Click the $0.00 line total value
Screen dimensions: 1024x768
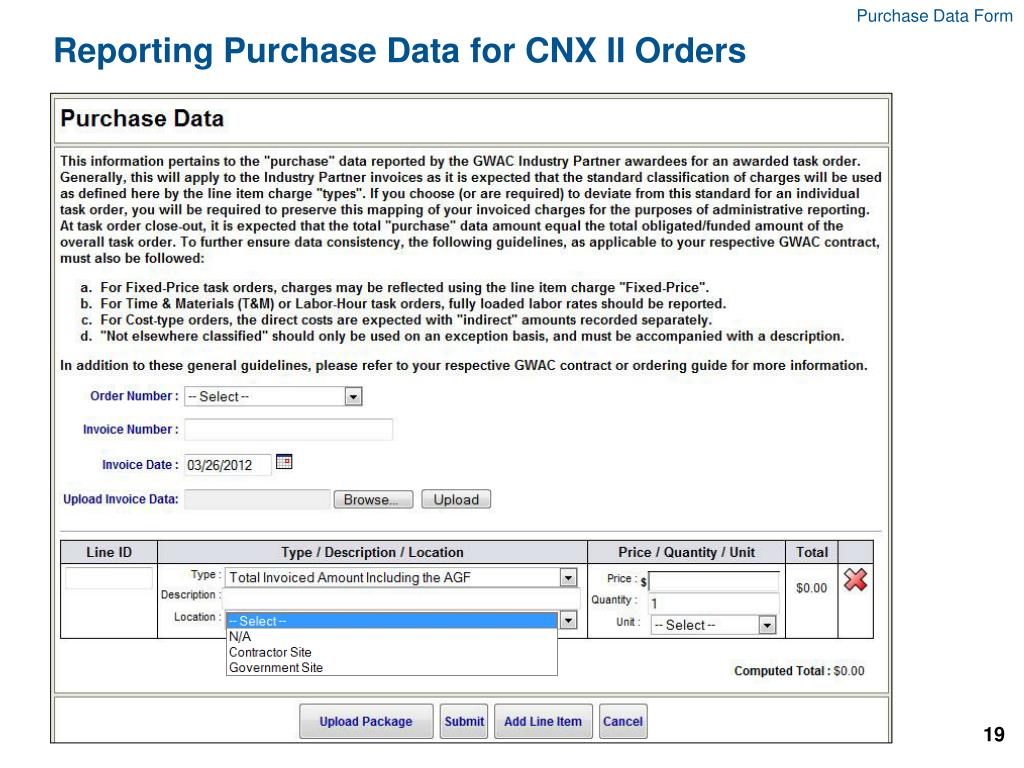(x=811, y=588)
